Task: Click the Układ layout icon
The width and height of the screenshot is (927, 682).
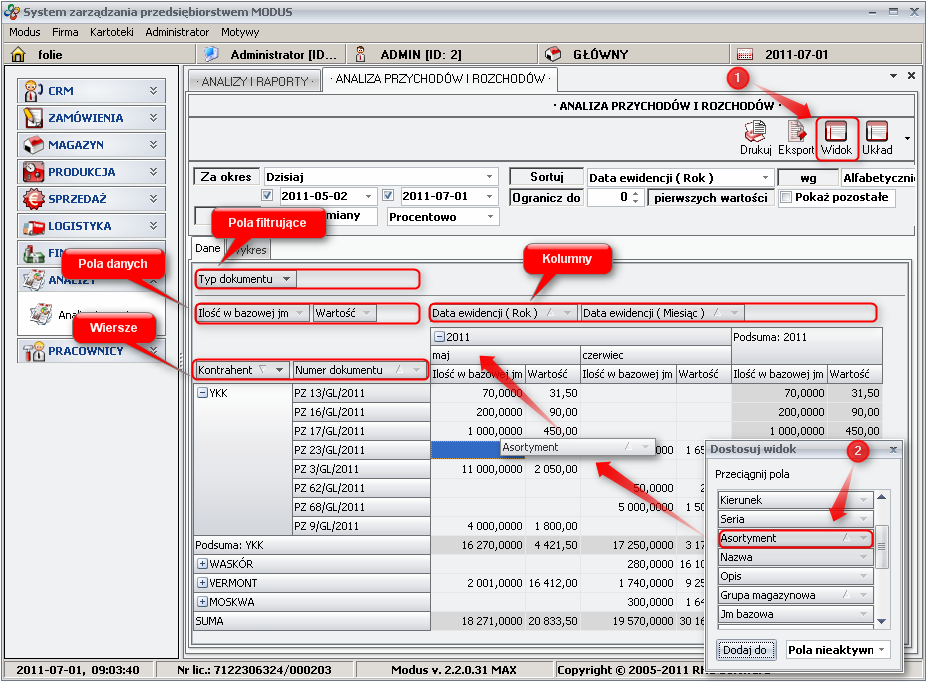Action: pyautogui.click(x=876, y=132)
